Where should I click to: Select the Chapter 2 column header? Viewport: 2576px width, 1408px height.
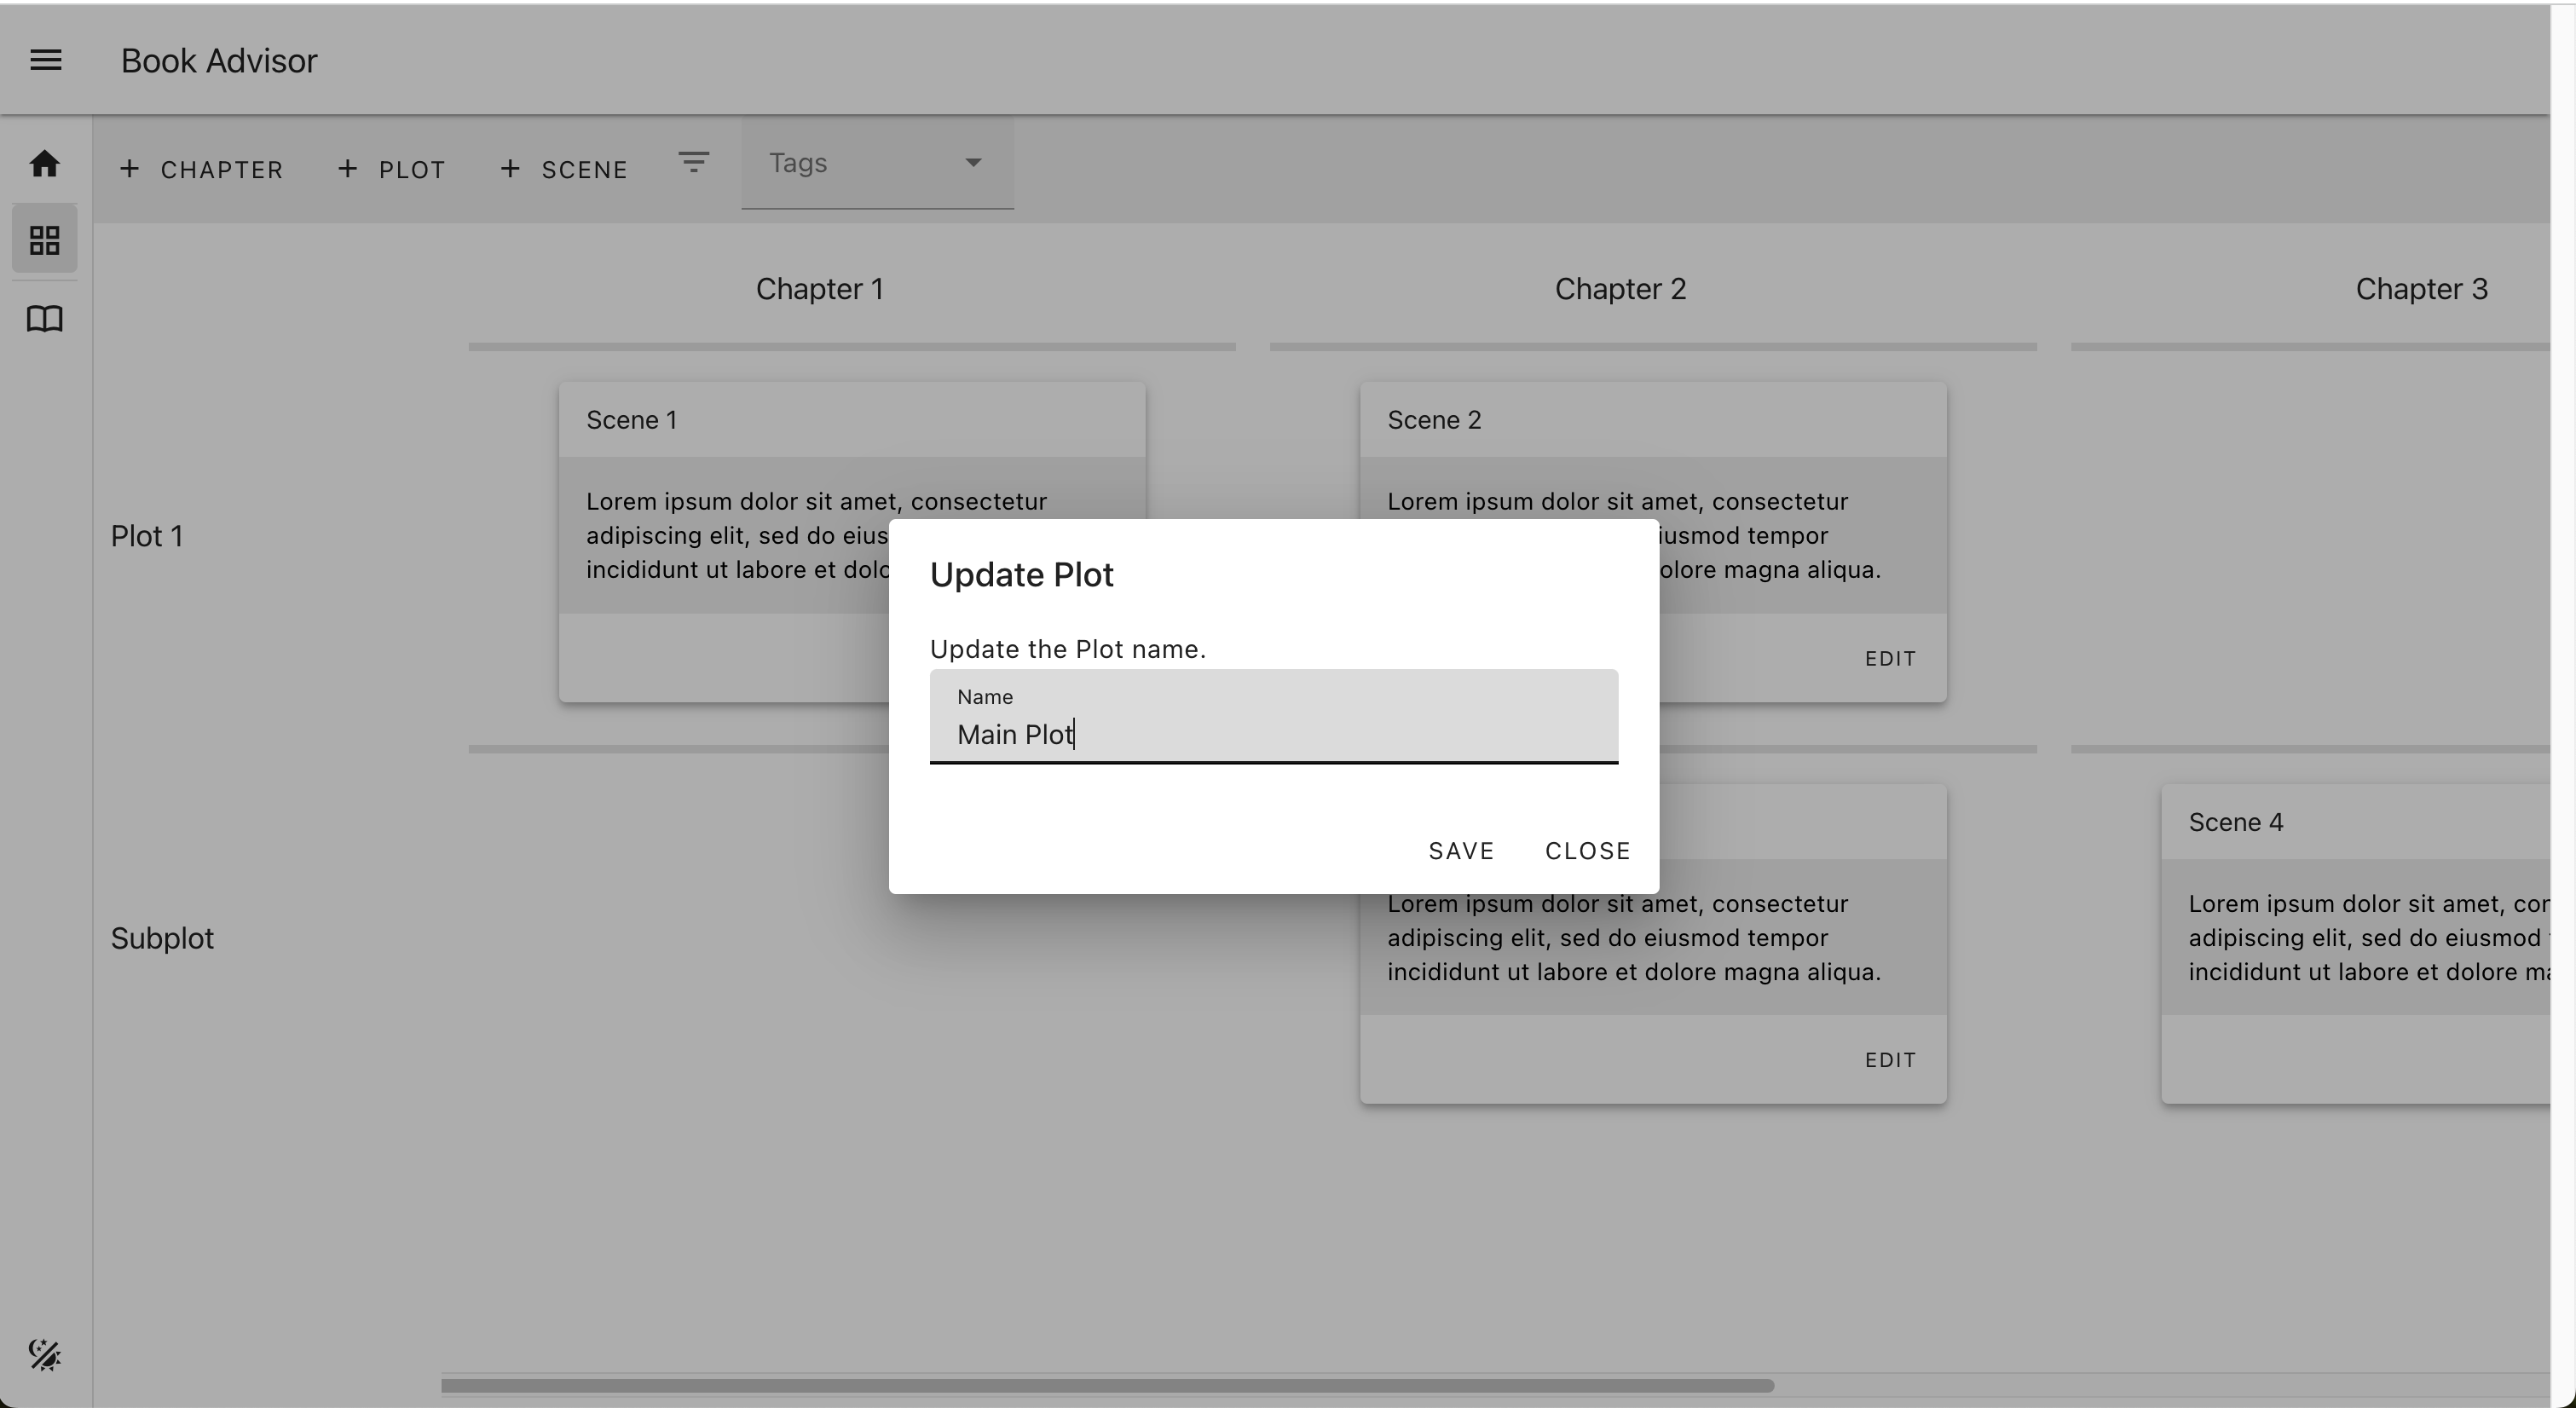tap(1620, 289)
